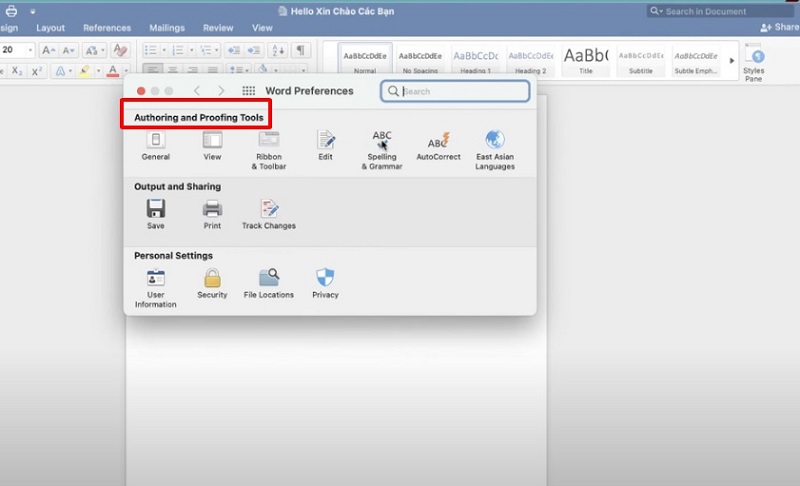The width and height of the screenshot is (800, 486).
Task: Open Save preferences
Action: (x=156, y=214)
